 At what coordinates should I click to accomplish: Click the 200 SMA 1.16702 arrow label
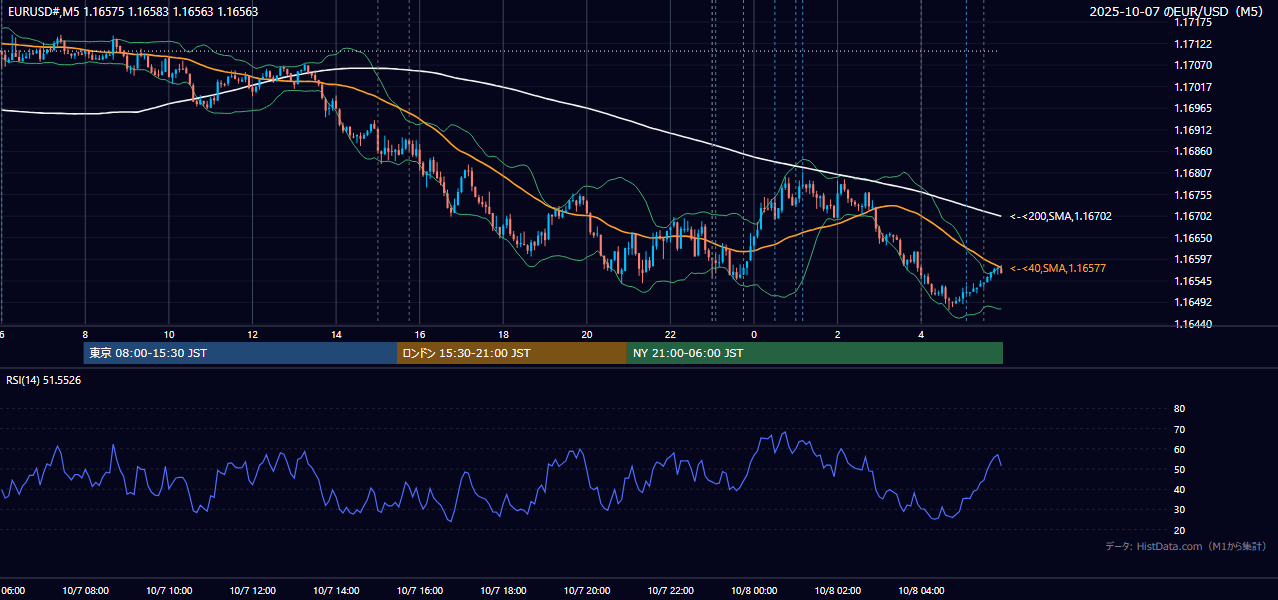point(1060,216)
